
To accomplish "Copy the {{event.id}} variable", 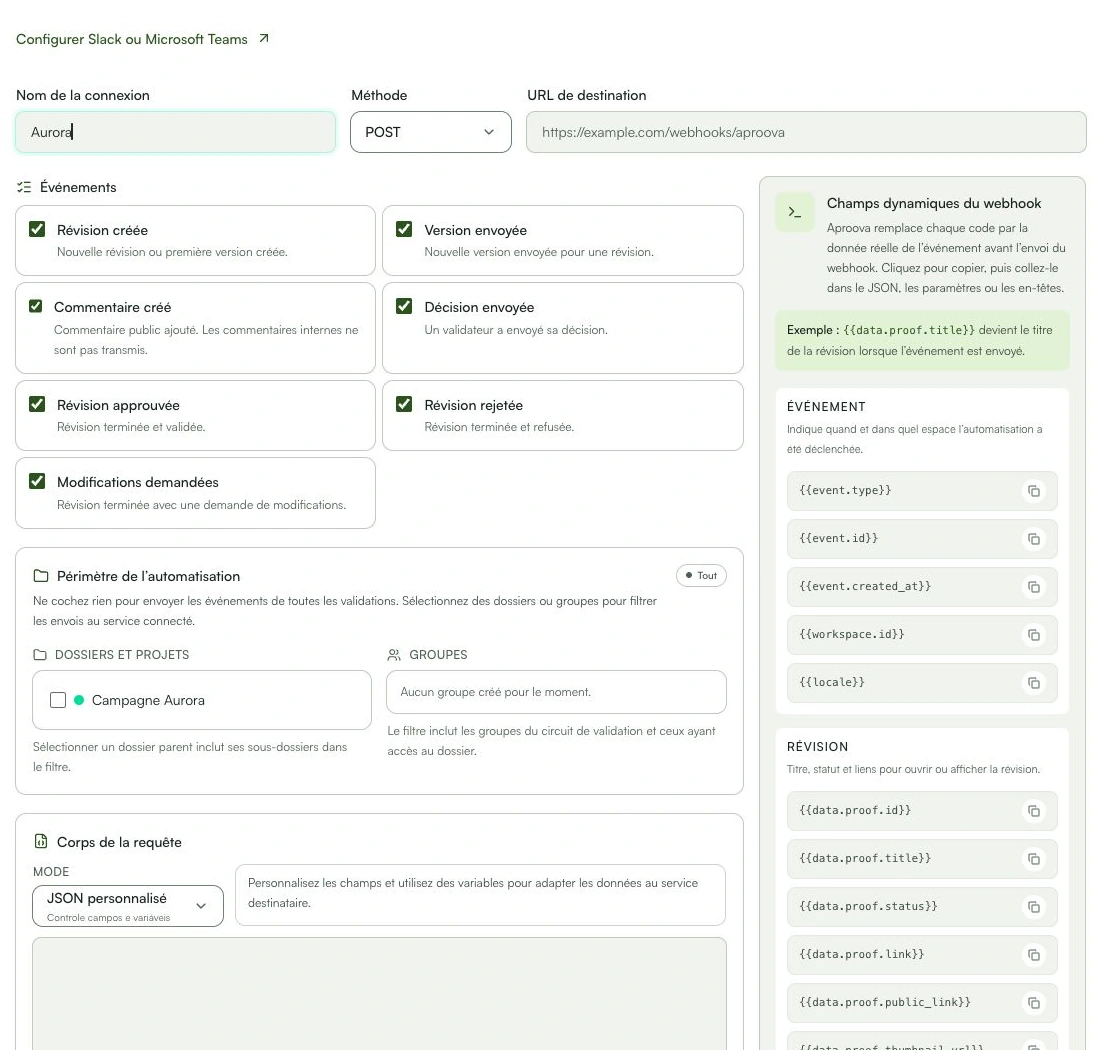I will (x=1033, y=539).
